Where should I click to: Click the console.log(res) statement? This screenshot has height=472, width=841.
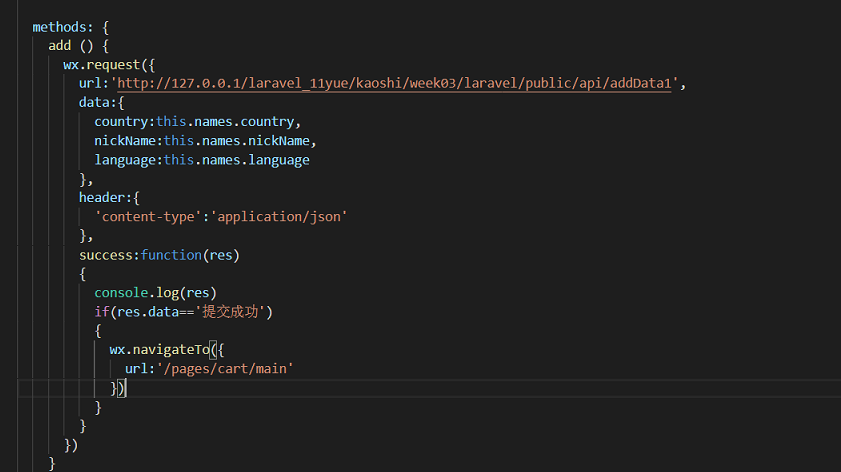click(156, 293)
